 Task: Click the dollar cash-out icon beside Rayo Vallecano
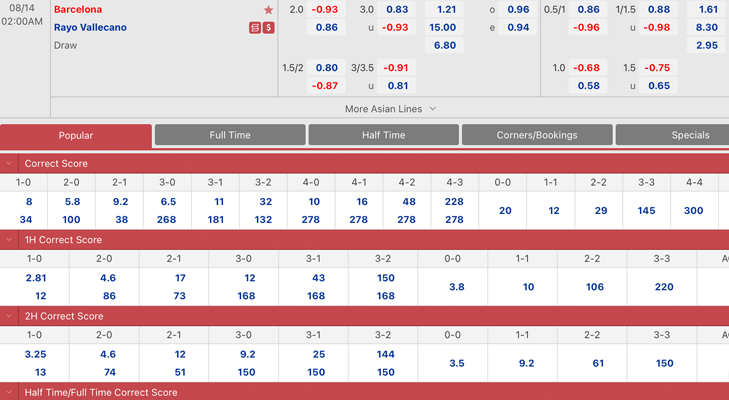(268, 27)
